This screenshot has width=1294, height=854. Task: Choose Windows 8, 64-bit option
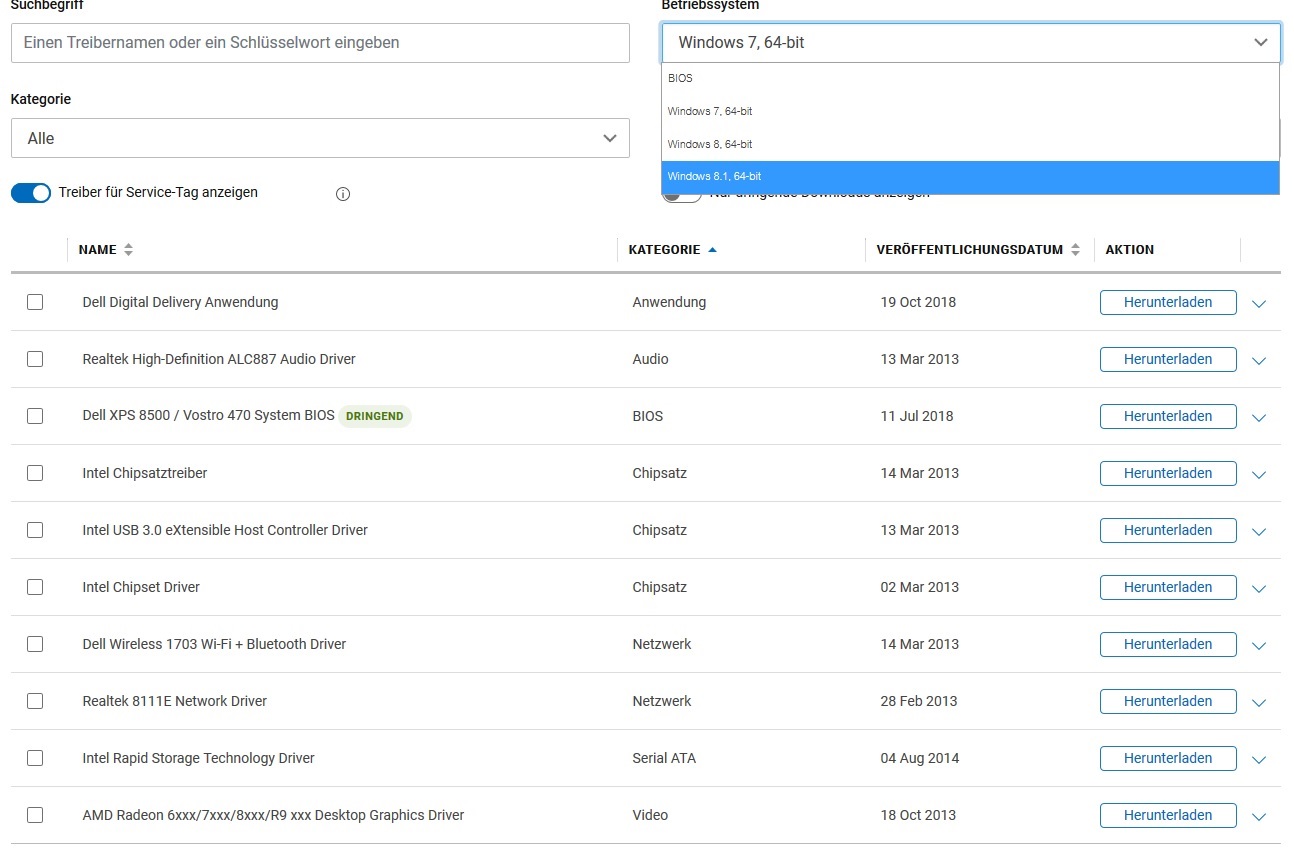971,144
